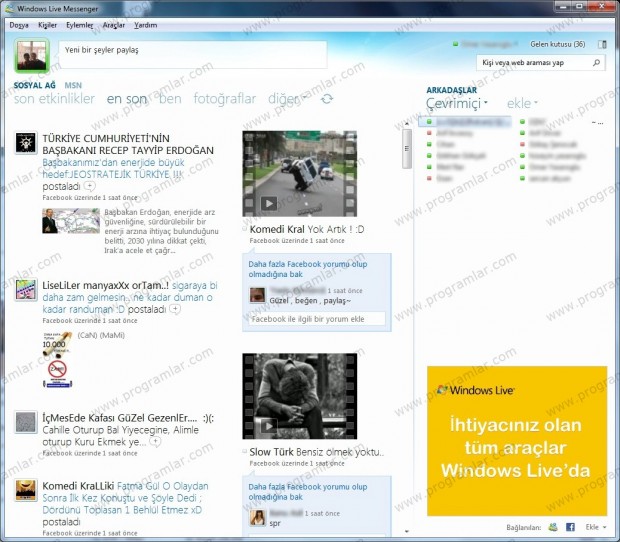620x542 pixels.
Task: Open the Kişiler menu
Action: 47,25
